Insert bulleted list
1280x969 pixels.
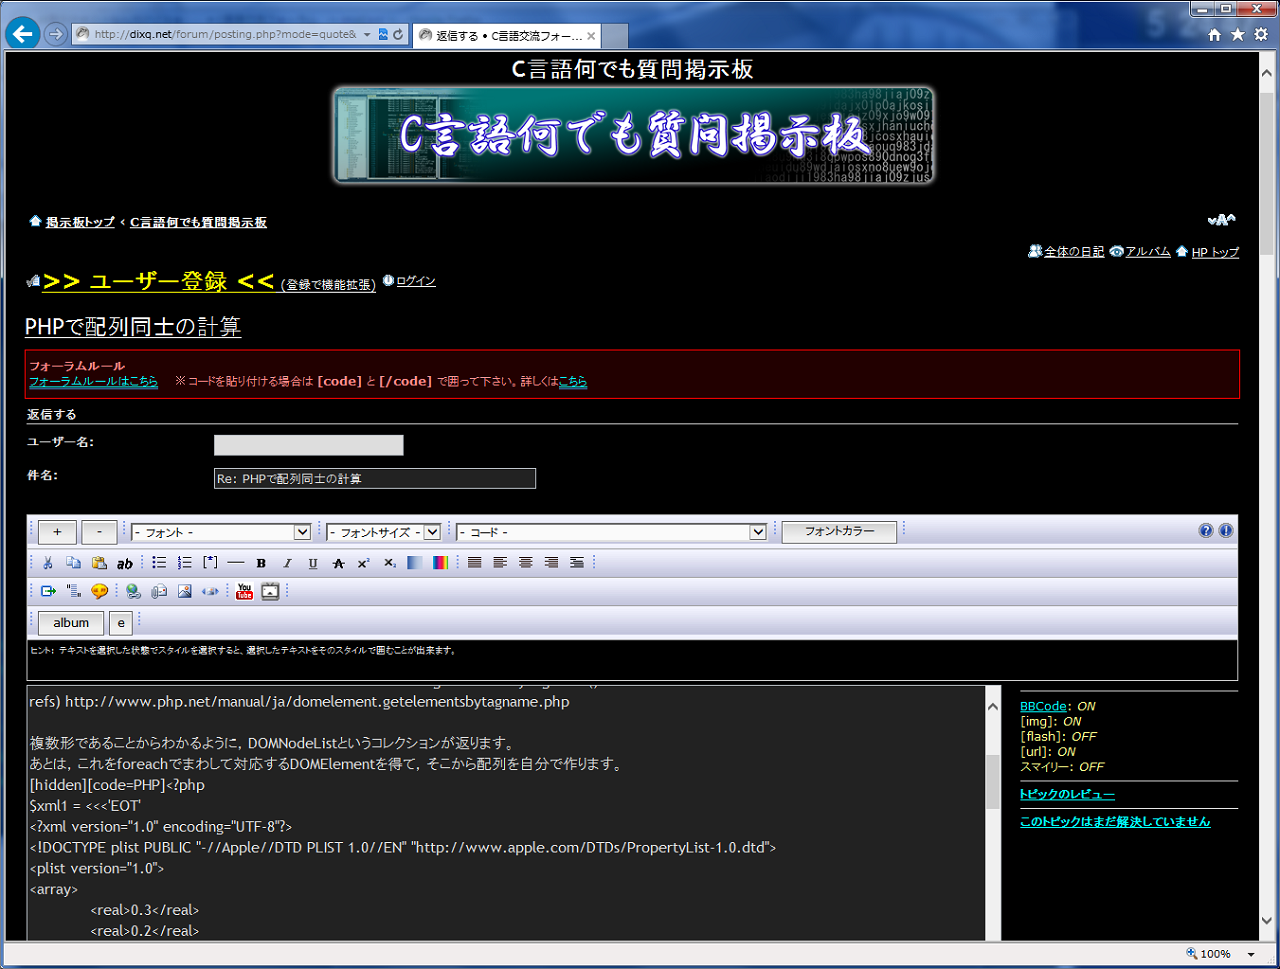[x=159, y=563]
